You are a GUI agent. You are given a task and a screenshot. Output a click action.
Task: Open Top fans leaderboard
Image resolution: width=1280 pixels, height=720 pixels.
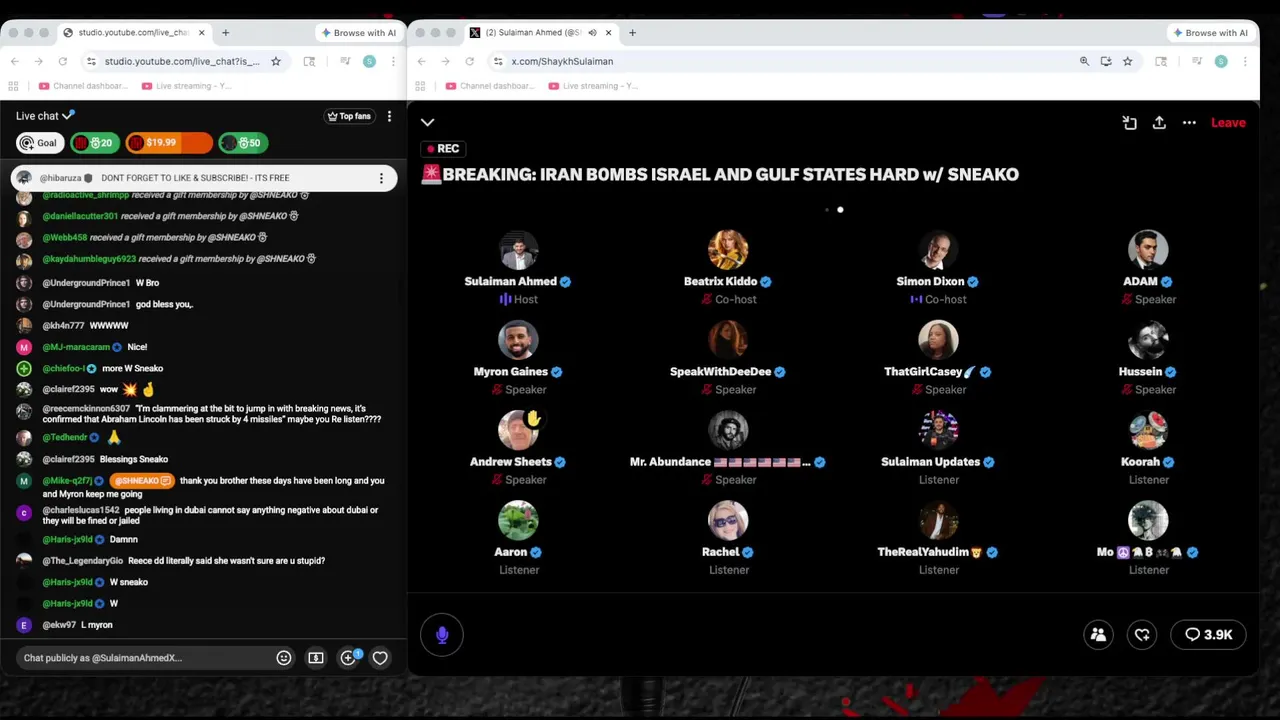349,116
